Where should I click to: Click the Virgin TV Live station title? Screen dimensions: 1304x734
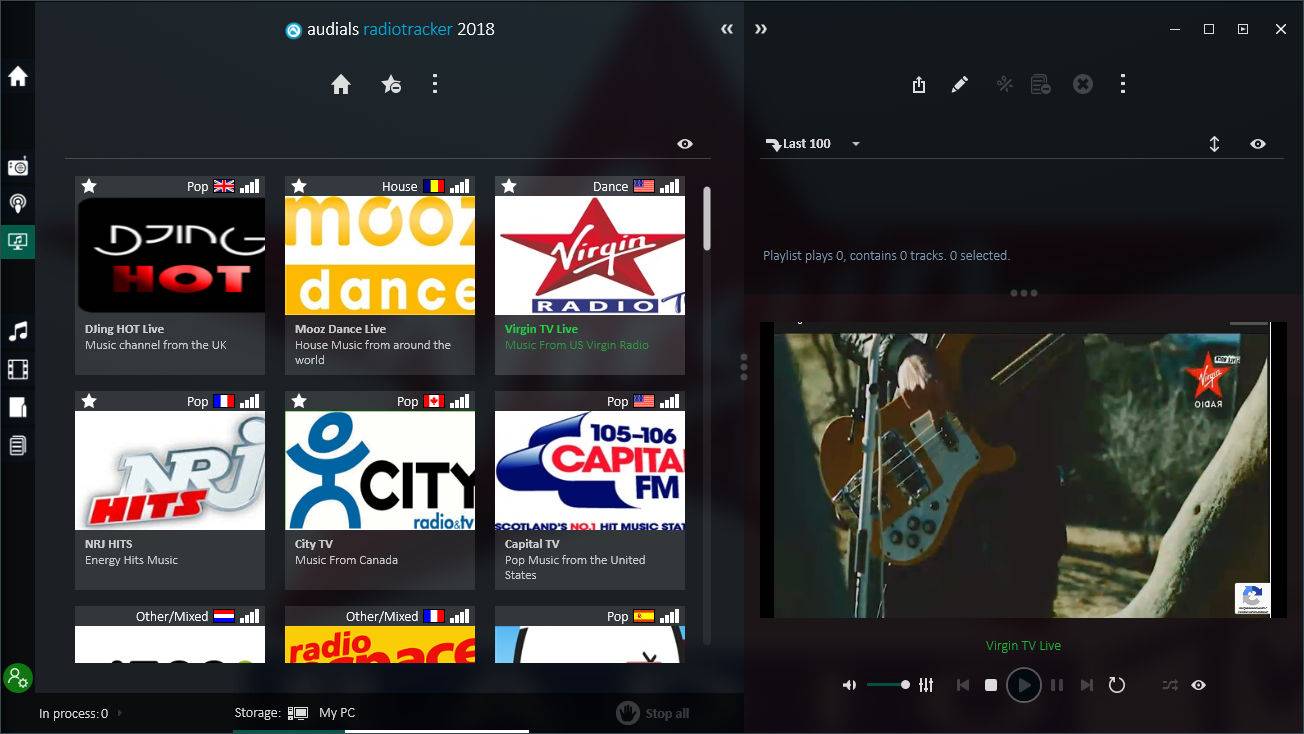click(x=541, y=329)
